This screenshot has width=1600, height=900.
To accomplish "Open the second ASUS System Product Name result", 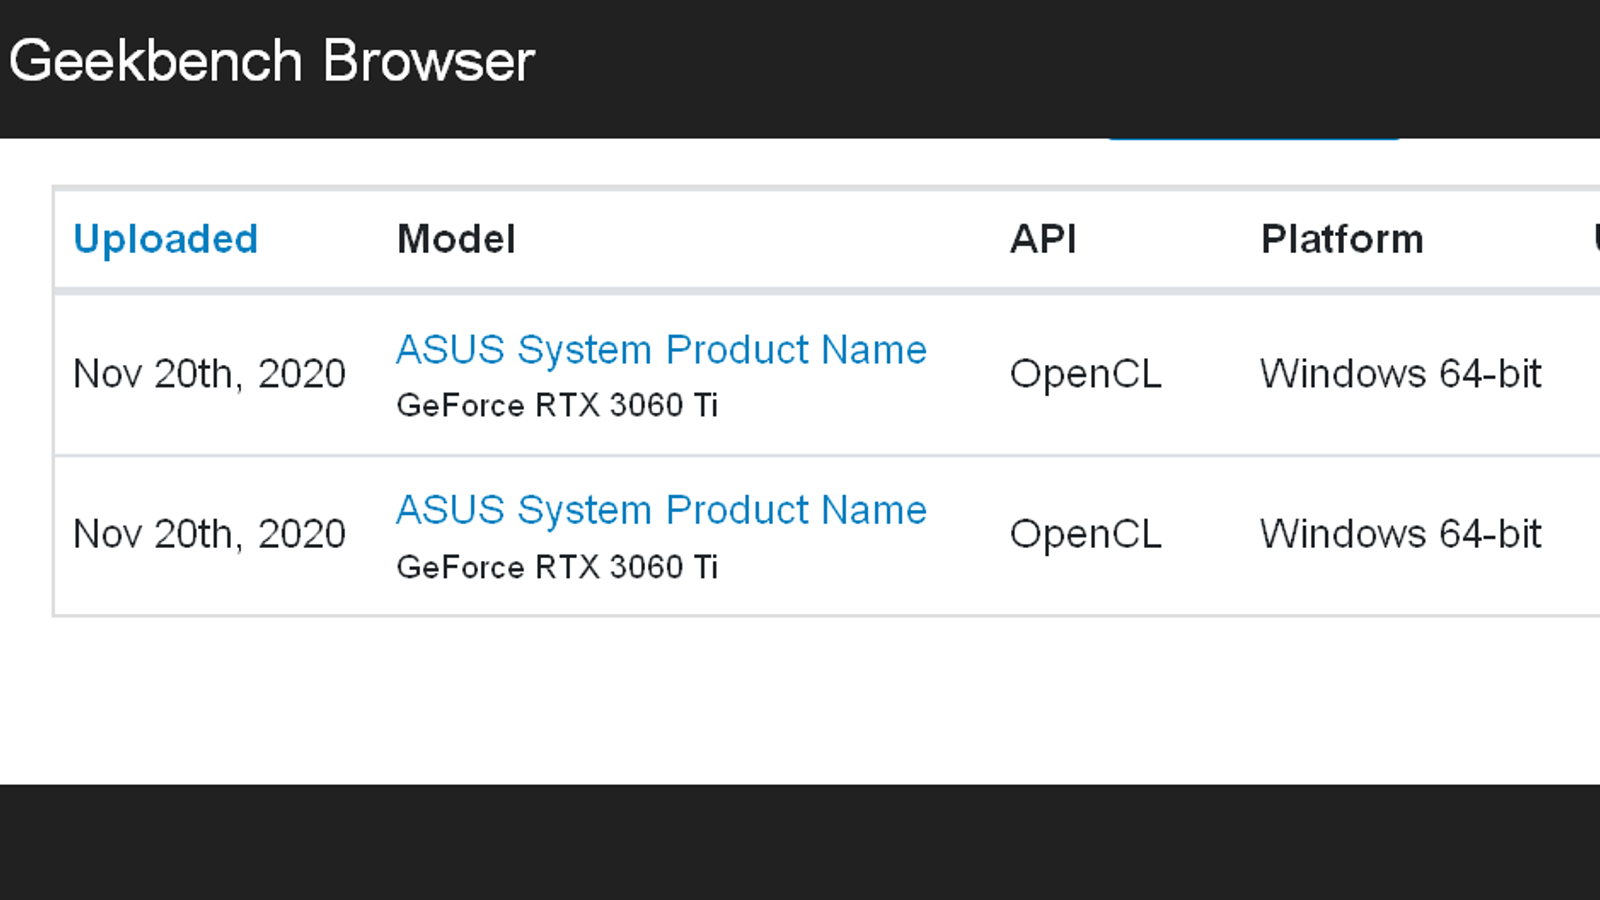I will click(x=661, y=510).
